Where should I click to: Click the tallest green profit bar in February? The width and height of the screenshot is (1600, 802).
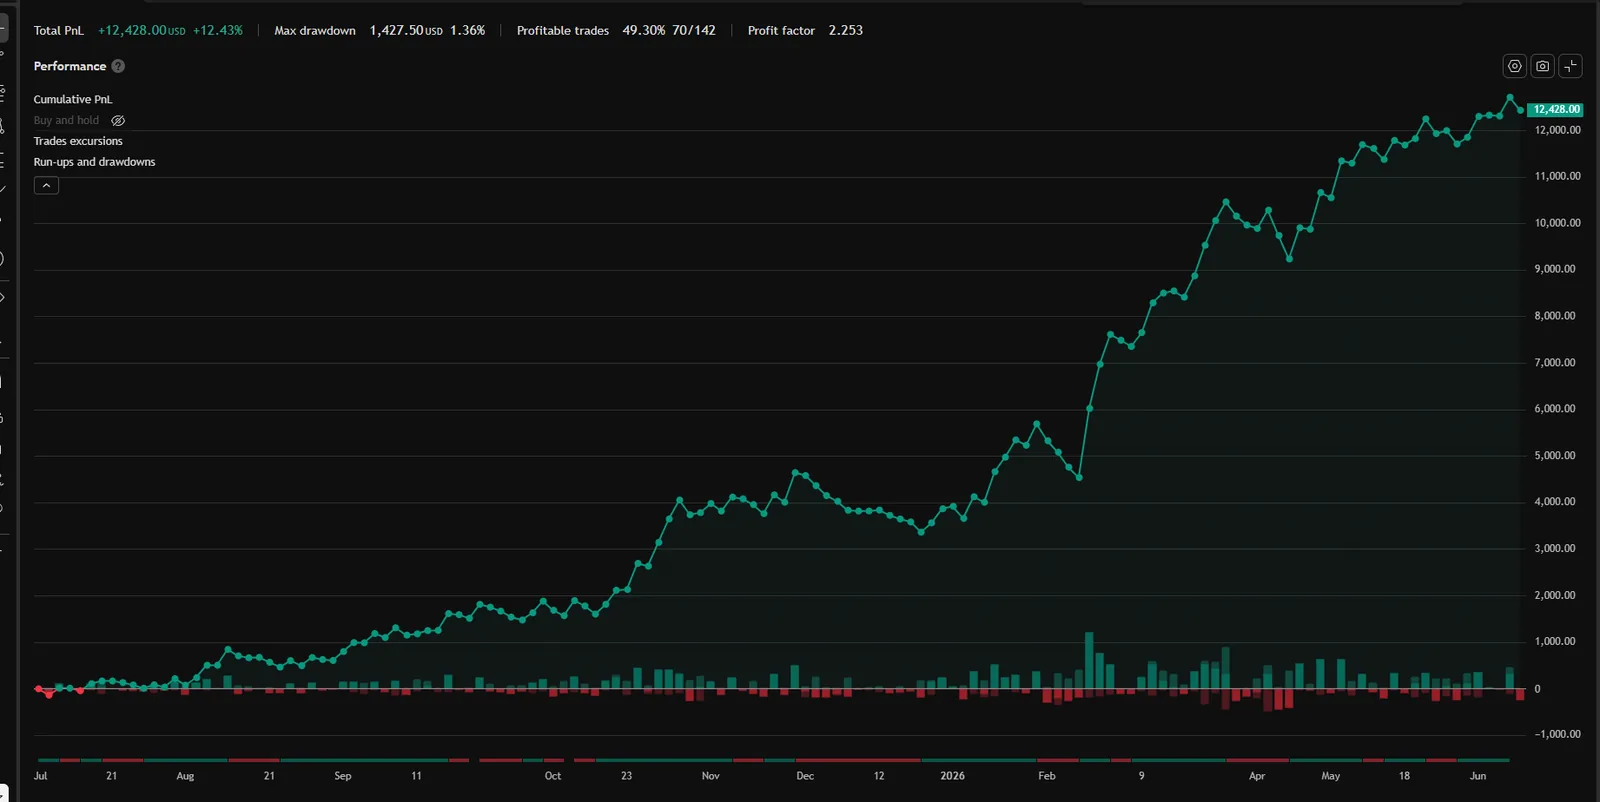tap(1089, 660)
